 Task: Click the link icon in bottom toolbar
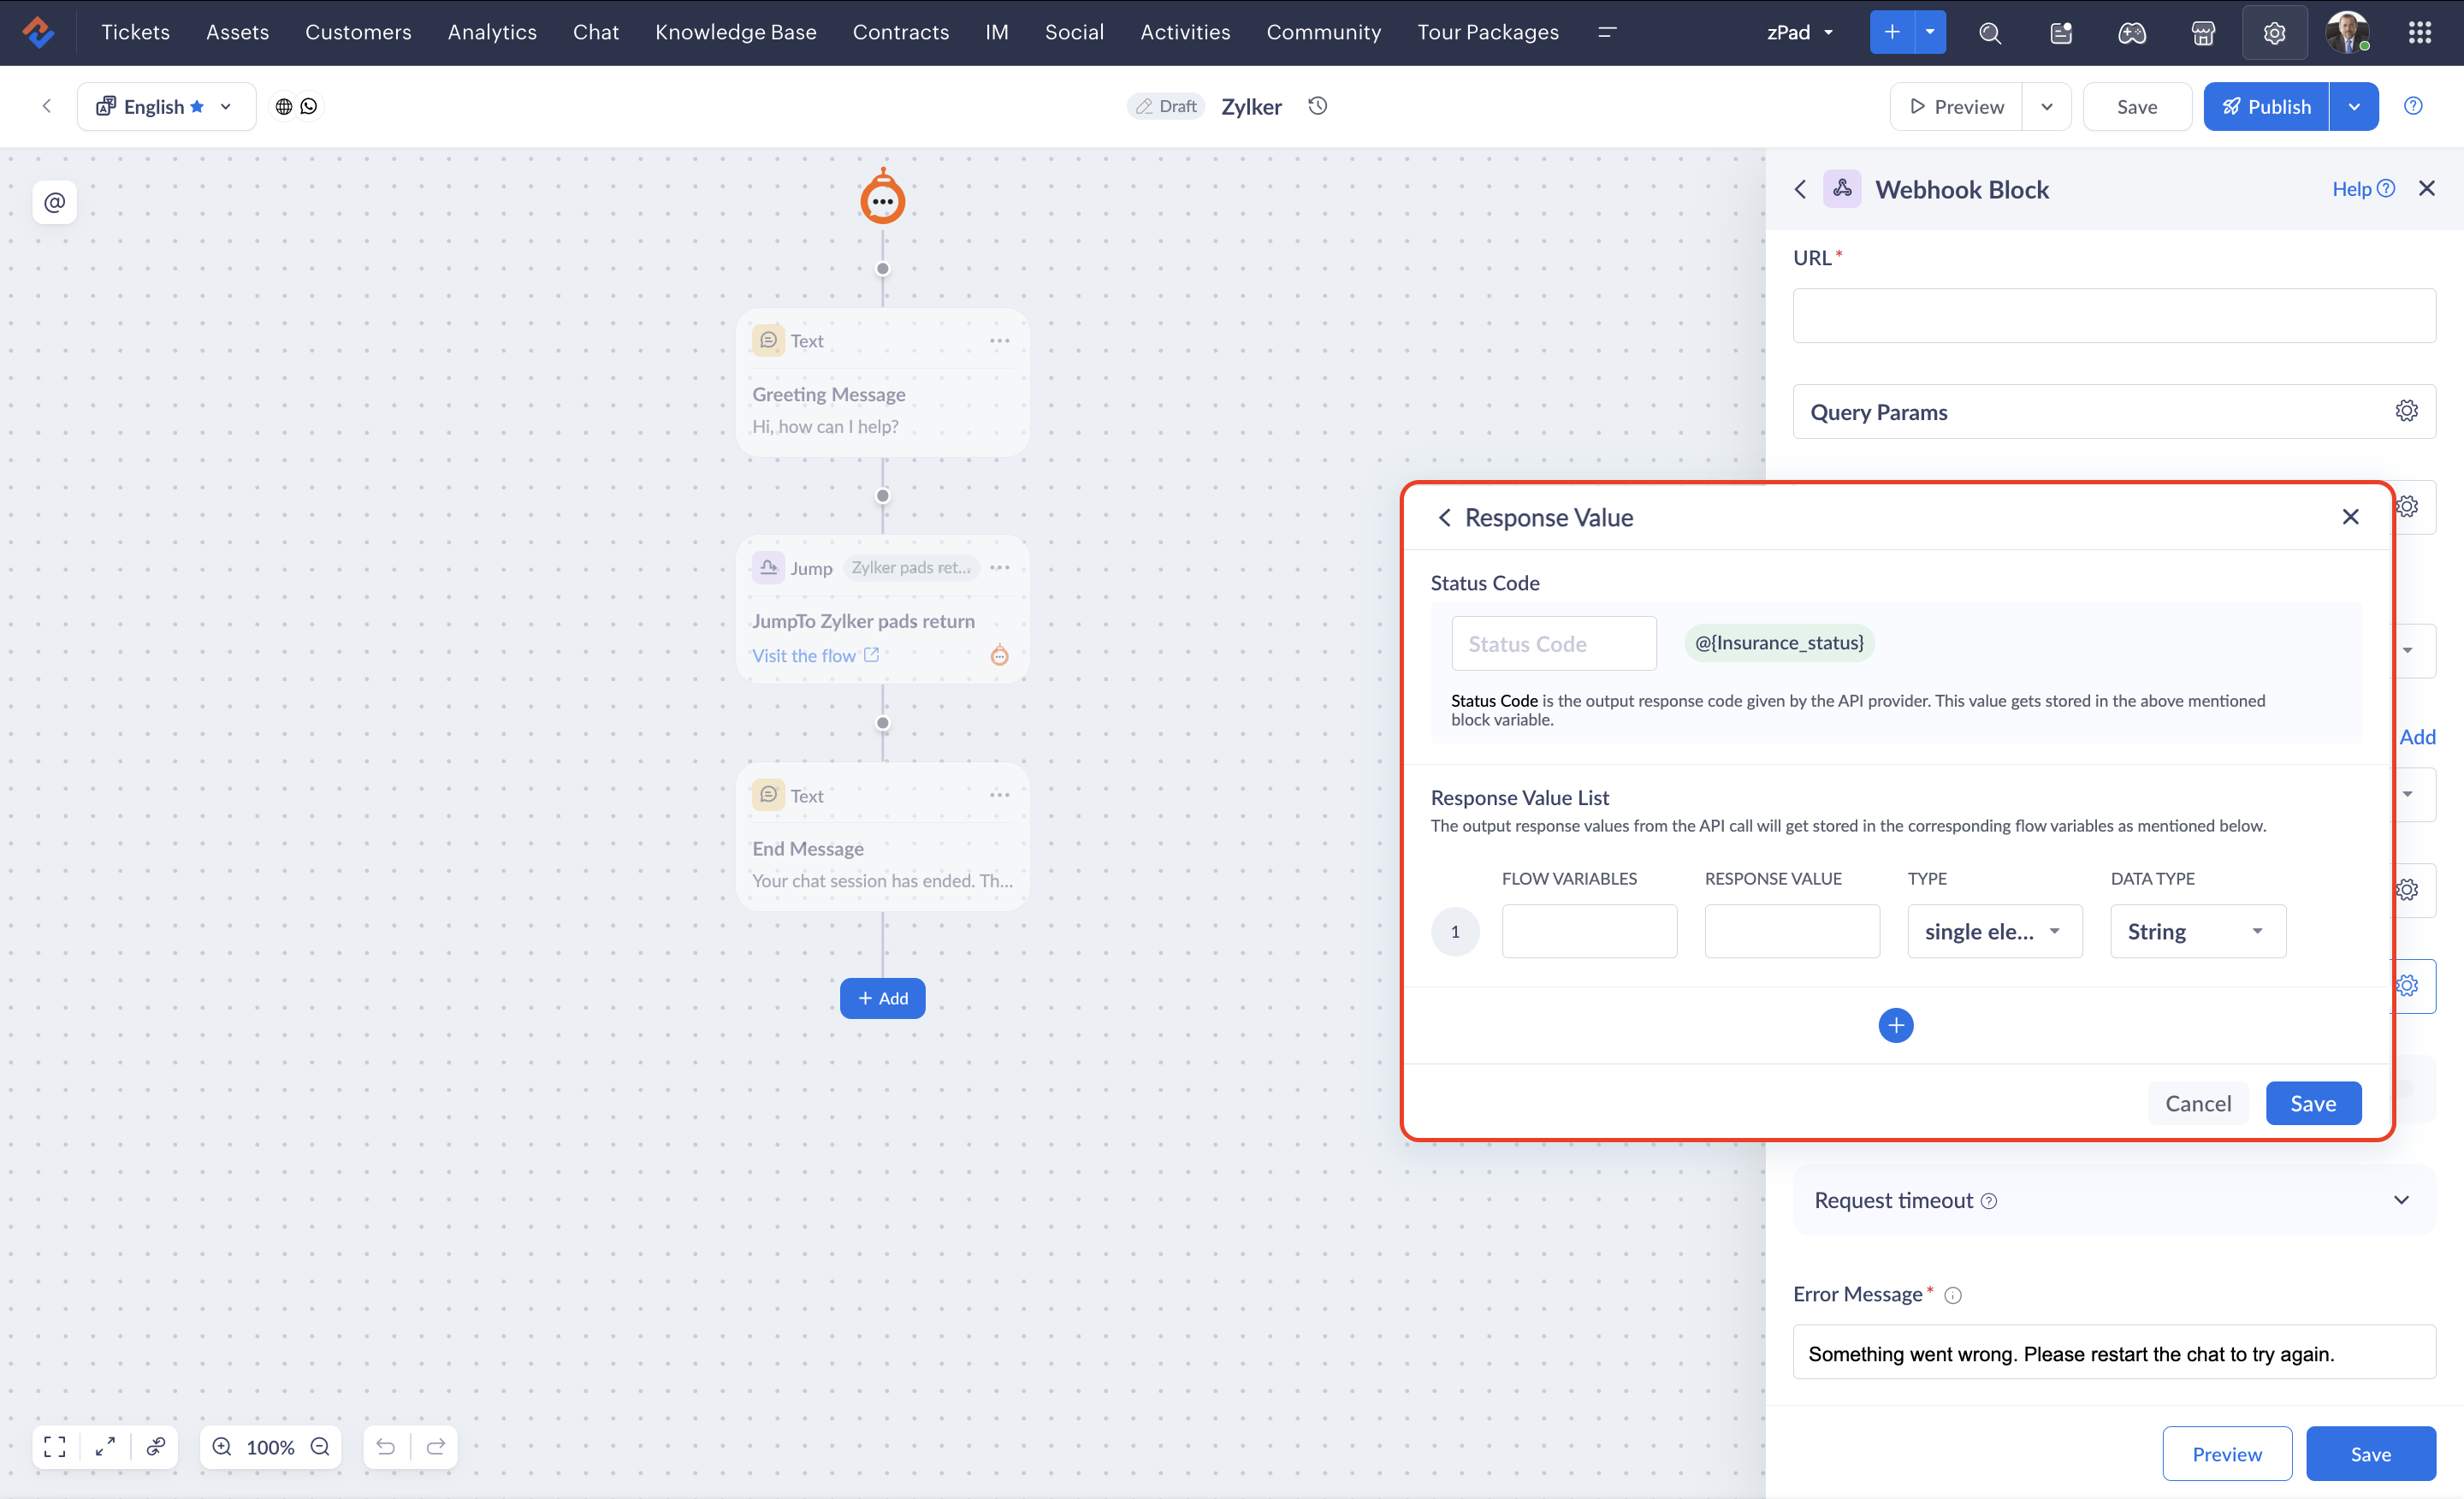tap(156, 1447)
